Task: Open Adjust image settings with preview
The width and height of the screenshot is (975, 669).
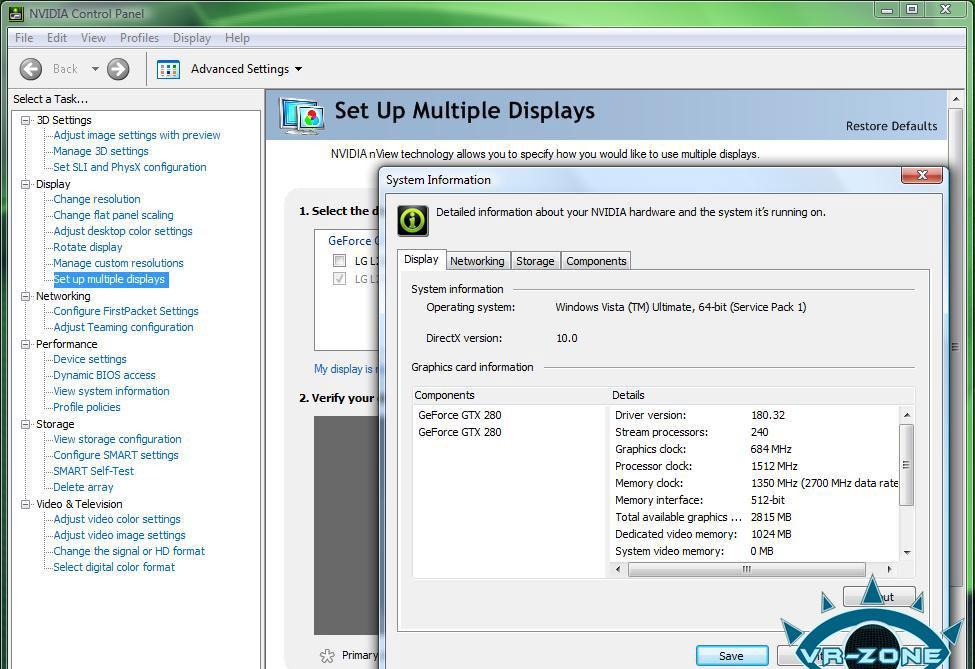Action: point(137,135)
